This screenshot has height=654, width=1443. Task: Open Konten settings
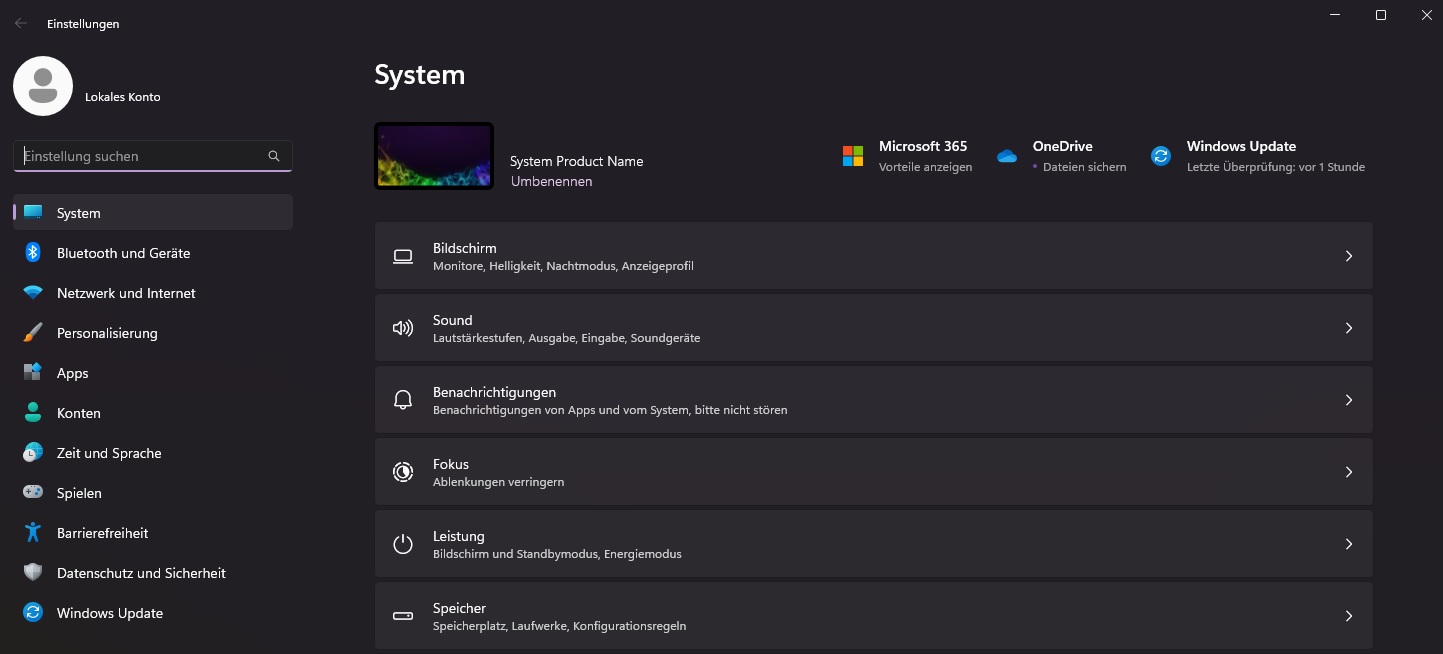point(33,413)
